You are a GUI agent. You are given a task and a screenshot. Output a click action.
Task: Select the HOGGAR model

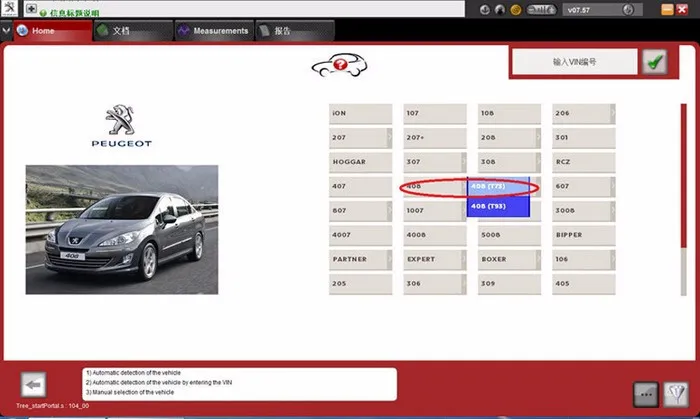360,162
